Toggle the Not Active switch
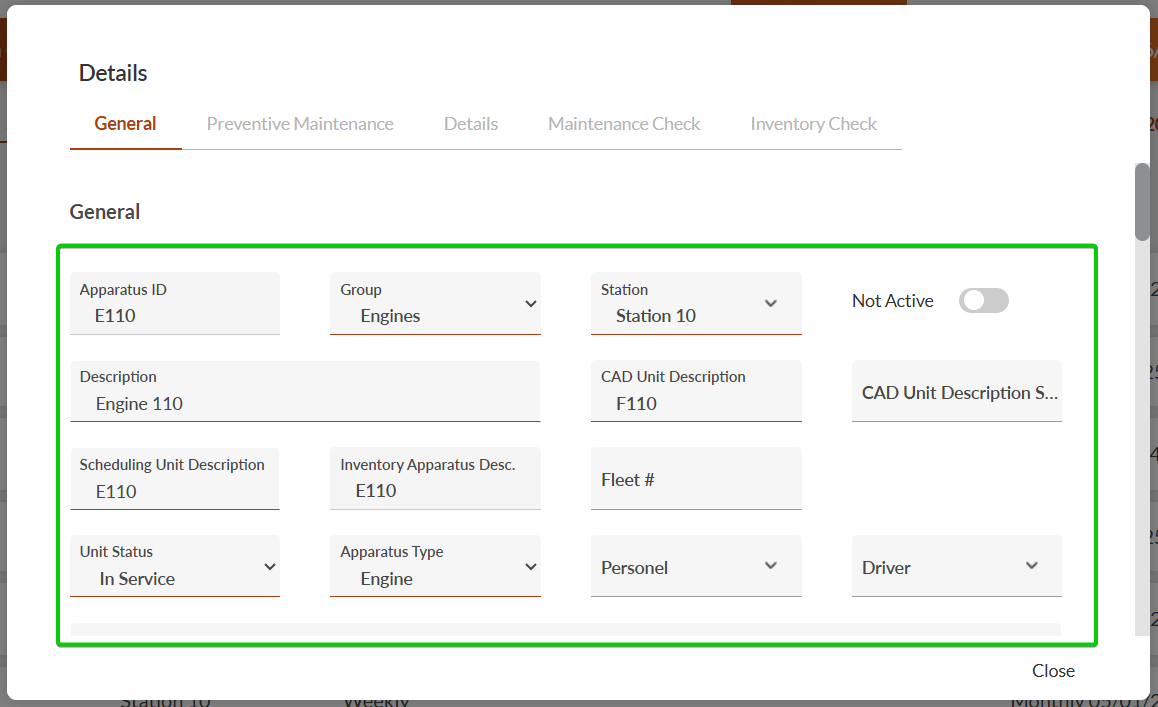Image resolution: width=1158 pixels, height=707 pixels. click(983, 301)
